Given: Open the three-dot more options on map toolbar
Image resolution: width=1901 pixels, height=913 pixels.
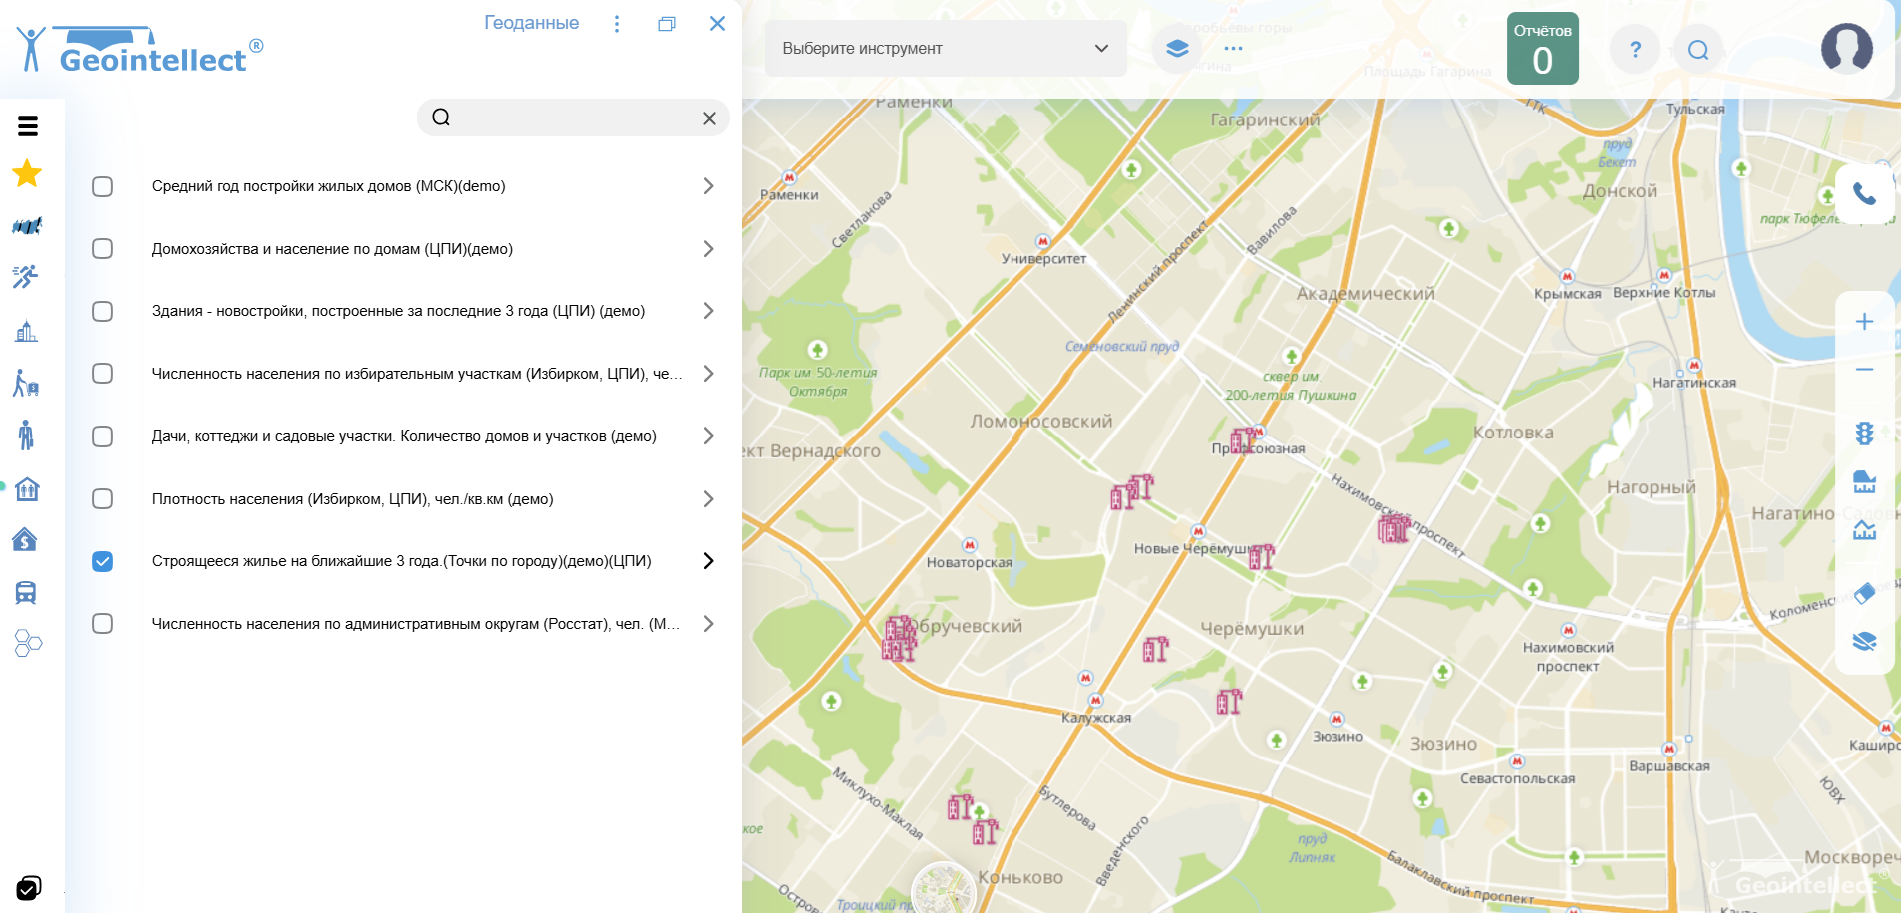Looking at the screenshot, I should pyautogui.click(x=1233, y=48).
